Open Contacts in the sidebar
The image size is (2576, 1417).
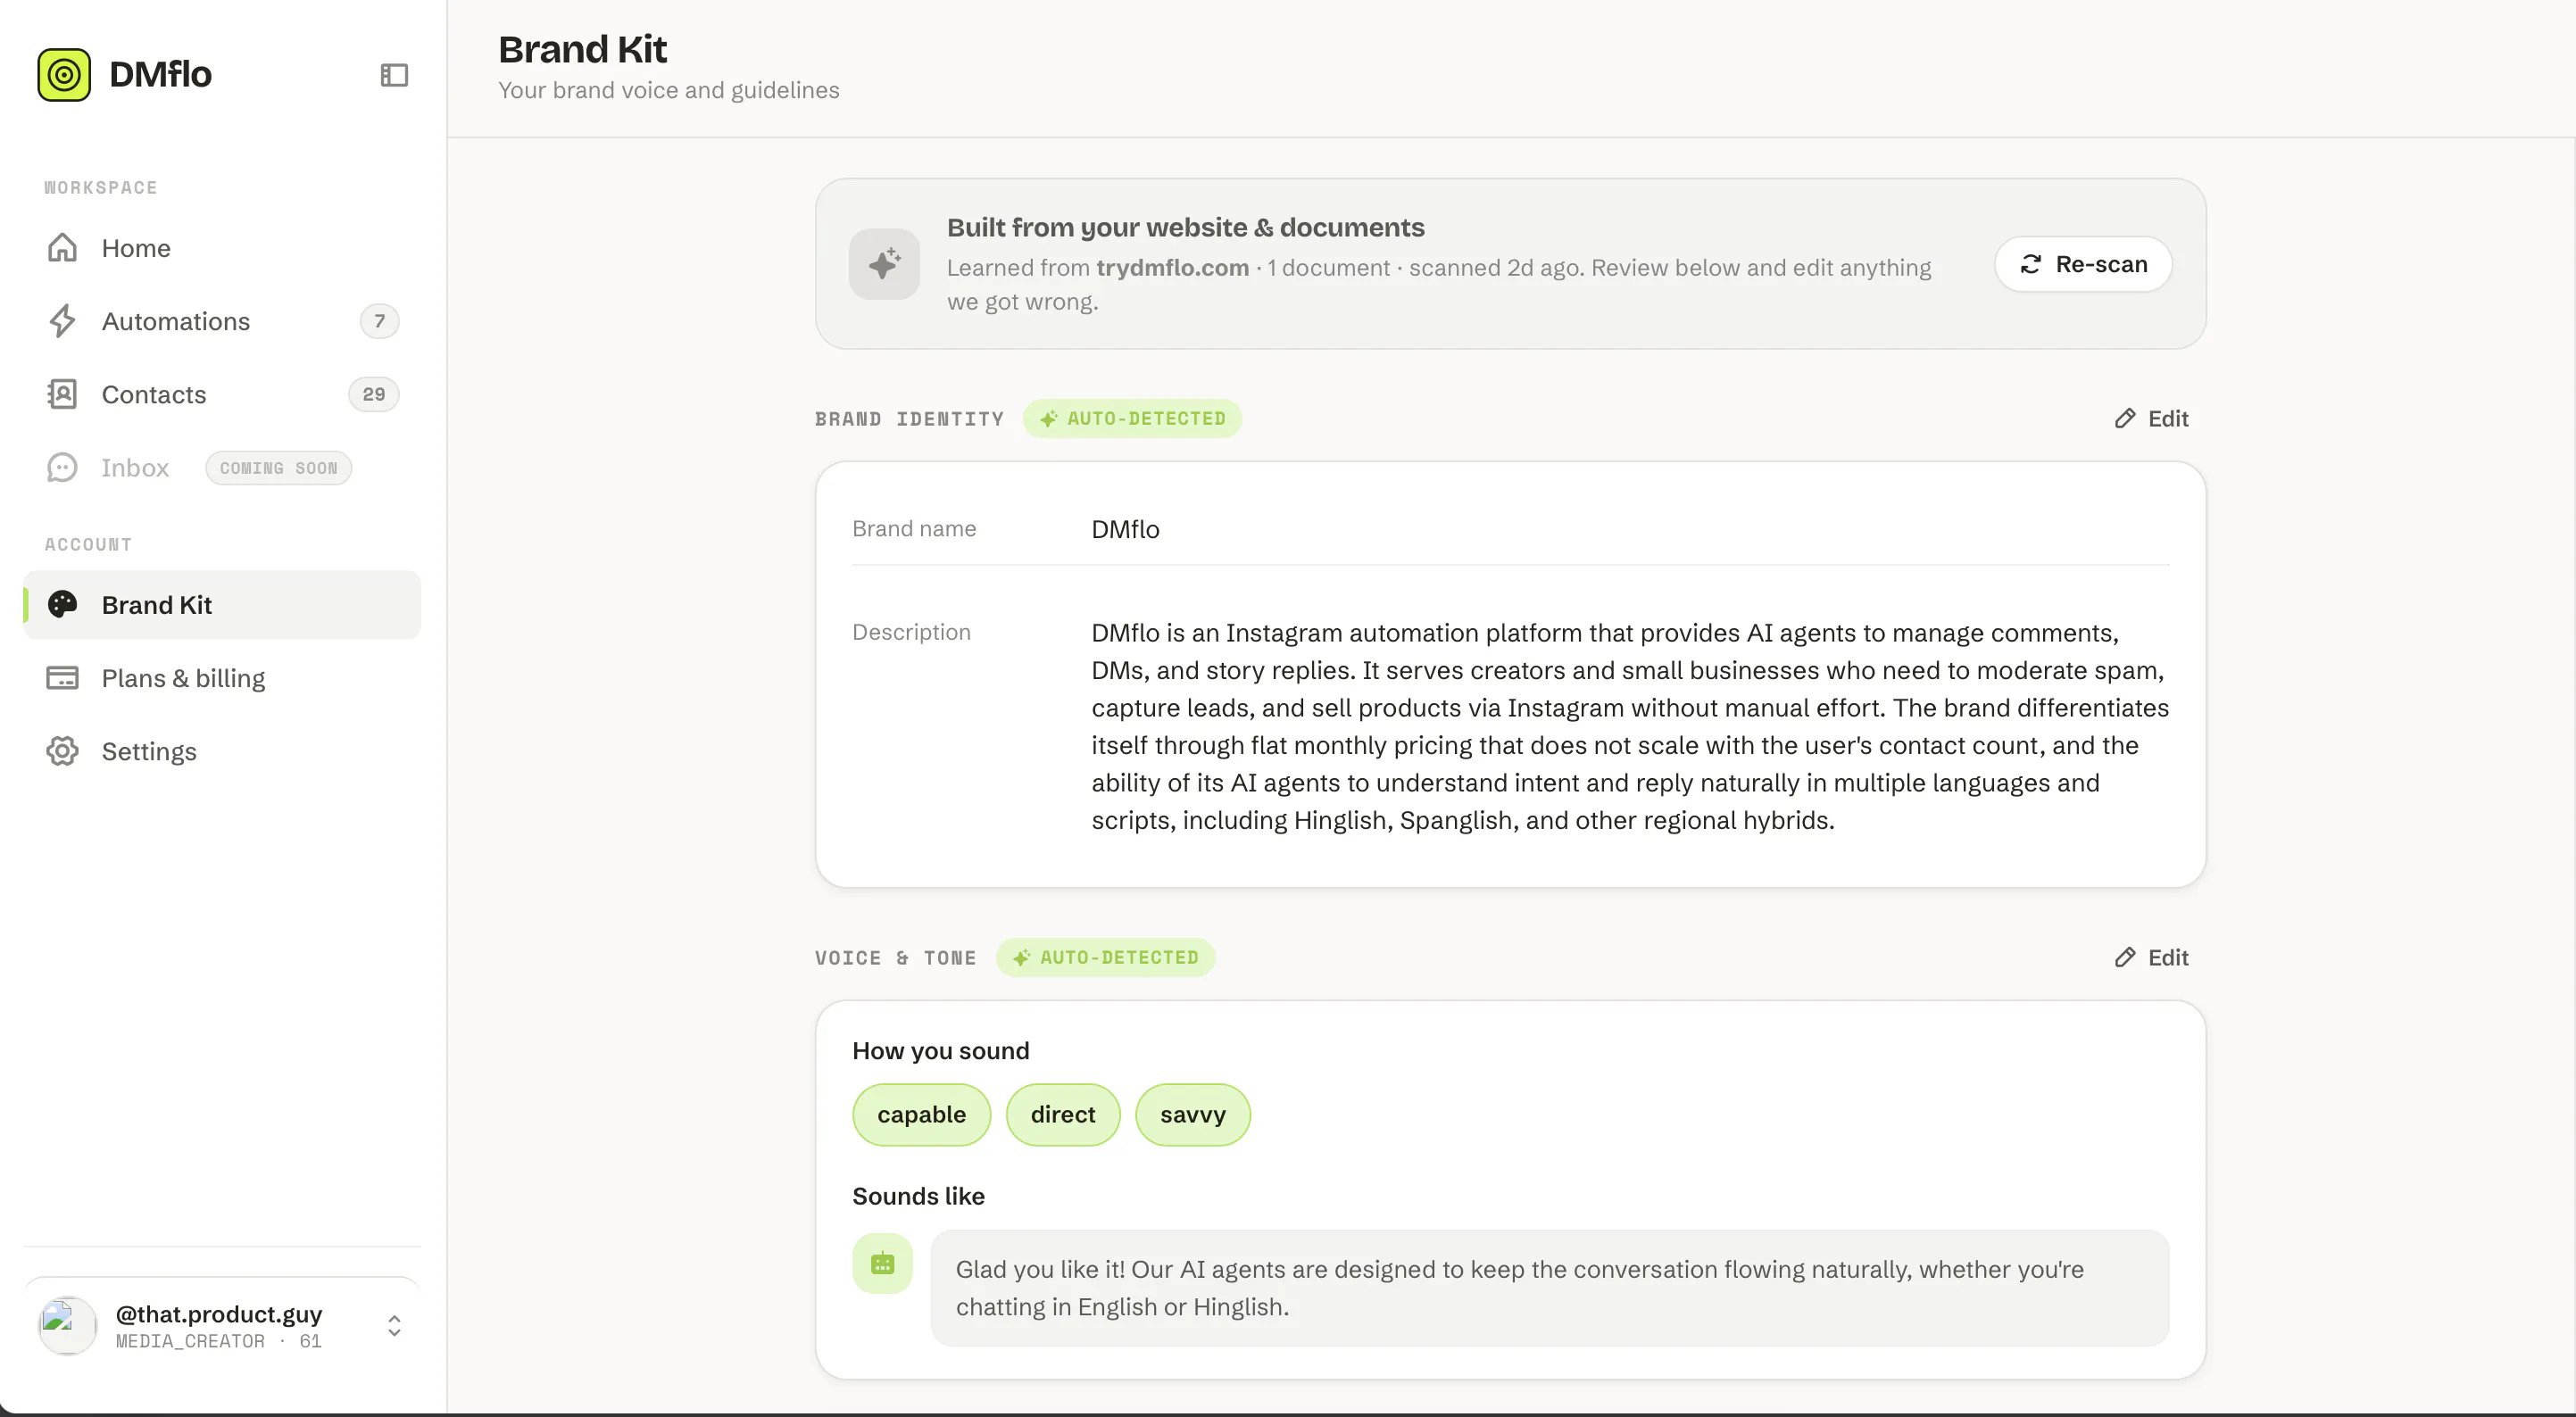(222, 394)
